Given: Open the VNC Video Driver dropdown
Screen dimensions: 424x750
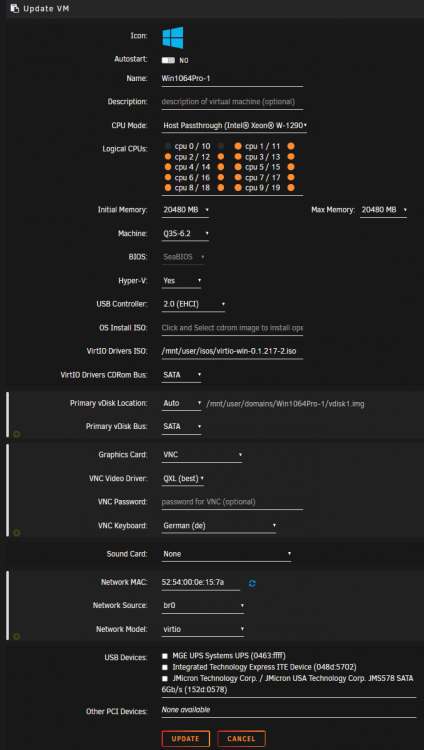Looking at the screenshot, I should (x=183, y=478).
